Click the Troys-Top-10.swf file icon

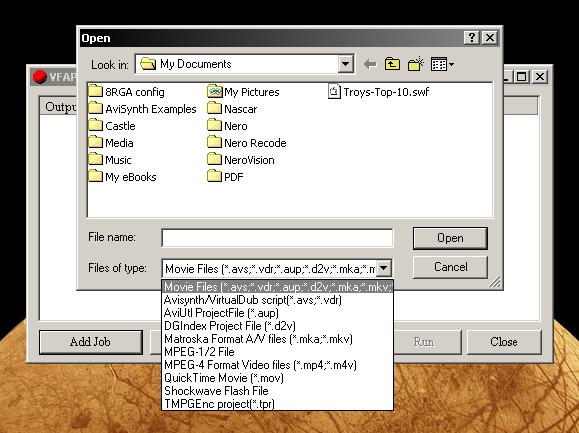point(334,91)
